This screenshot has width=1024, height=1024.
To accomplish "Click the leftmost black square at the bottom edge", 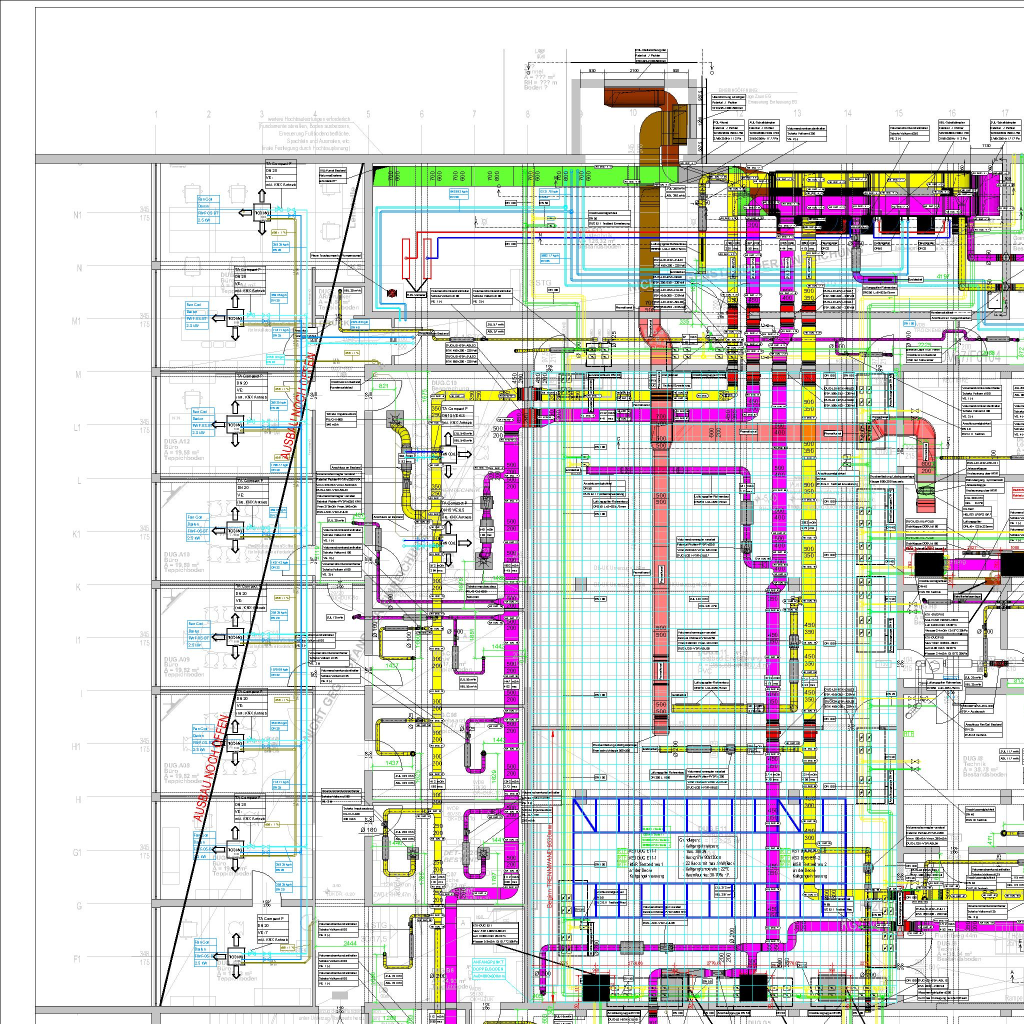I will click(x=596, y=987).
